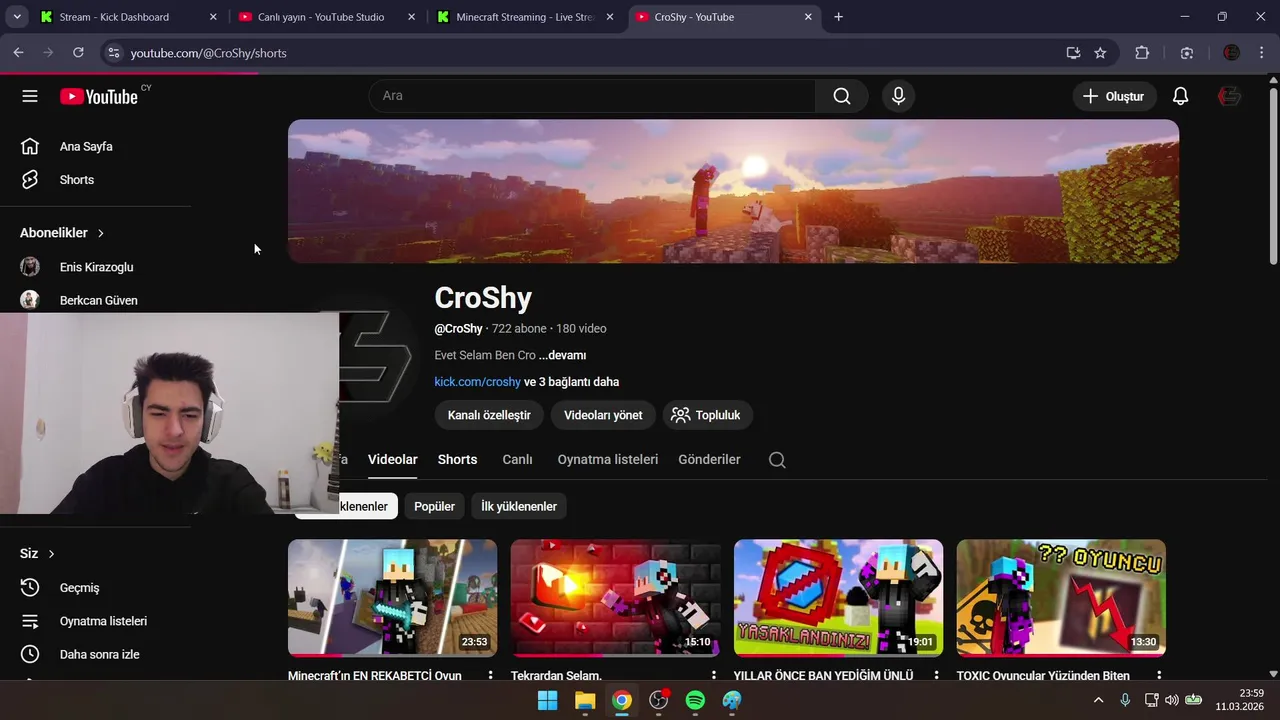Click the Kanalı özelleştir button

(489, 415)
